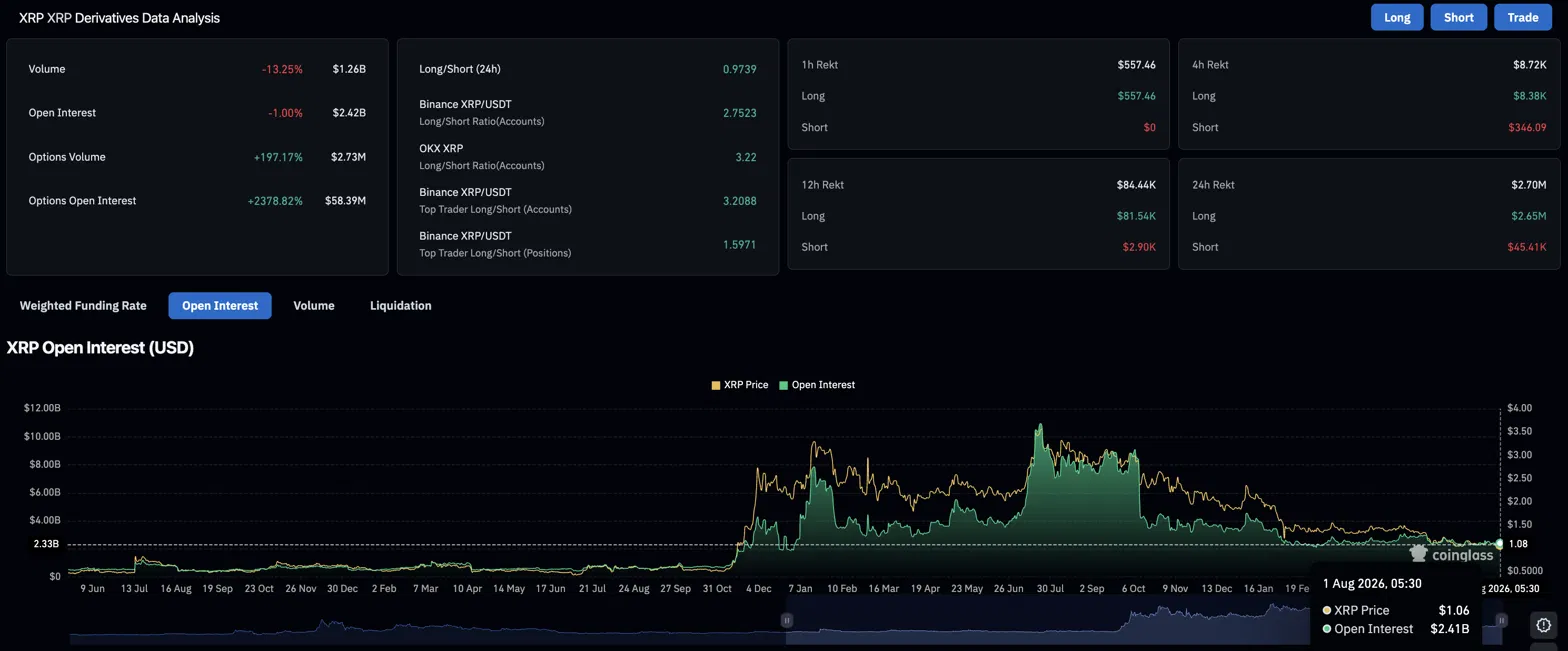The height and width of the screenshot is (651, 1568).
Task: Click the 4h Rekt total $8.72K
Action: tap(1529, 65)
